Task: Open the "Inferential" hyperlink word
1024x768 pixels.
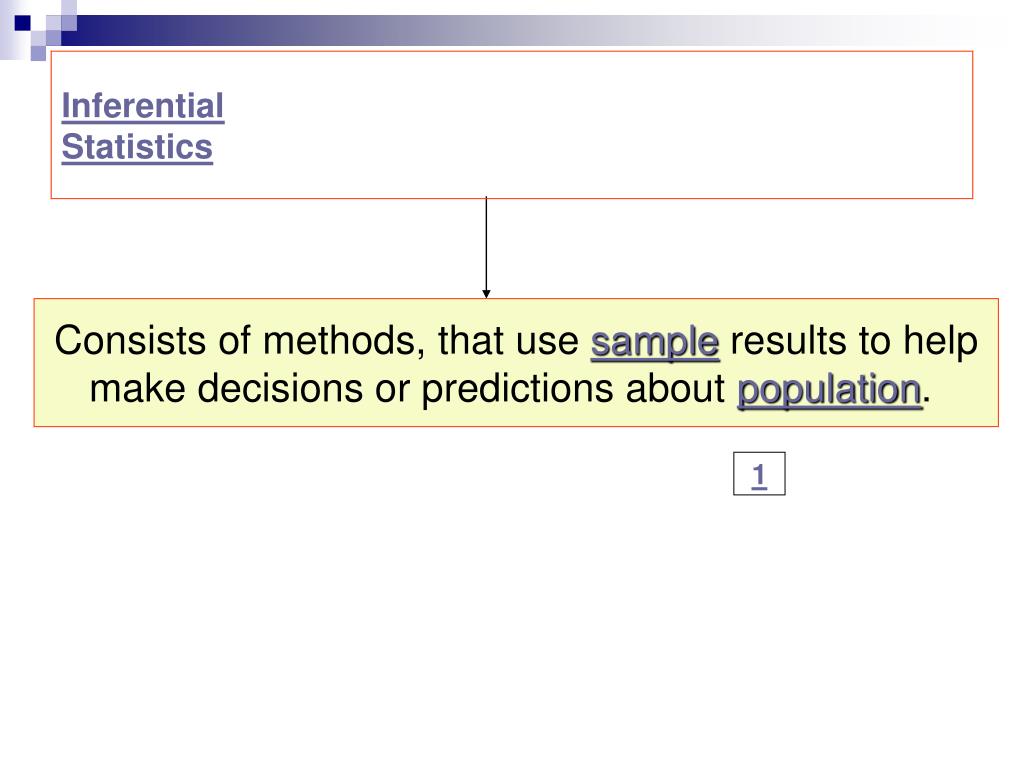Action: pyautogui.click(x=143, y=106)
